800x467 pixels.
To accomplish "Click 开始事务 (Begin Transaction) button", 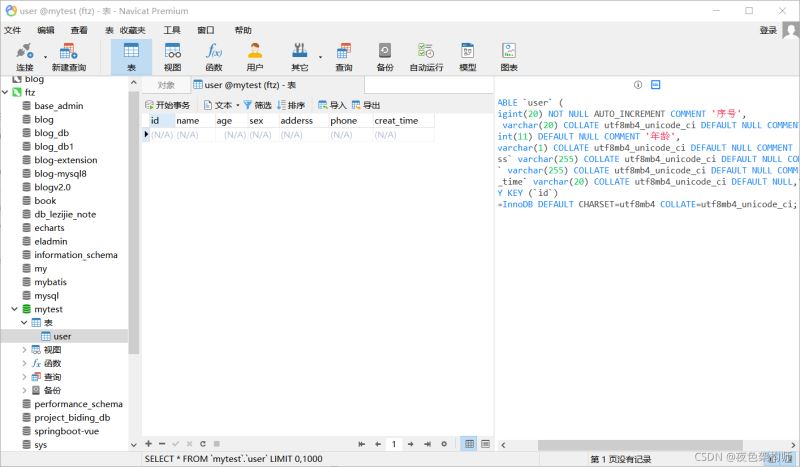I will point(167,105).
